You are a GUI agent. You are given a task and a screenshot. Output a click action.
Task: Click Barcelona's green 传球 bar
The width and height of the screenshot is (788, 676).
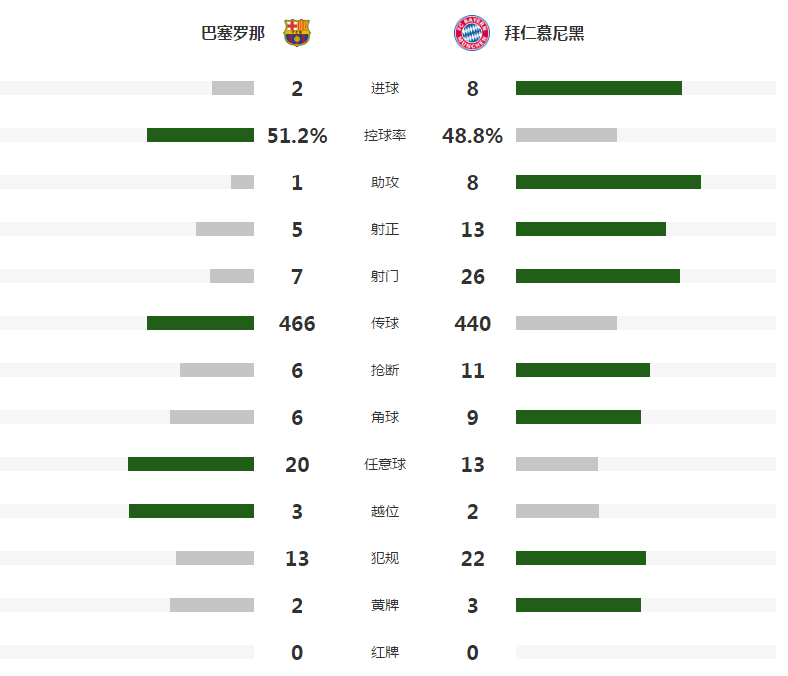click(x=200, y=323)
